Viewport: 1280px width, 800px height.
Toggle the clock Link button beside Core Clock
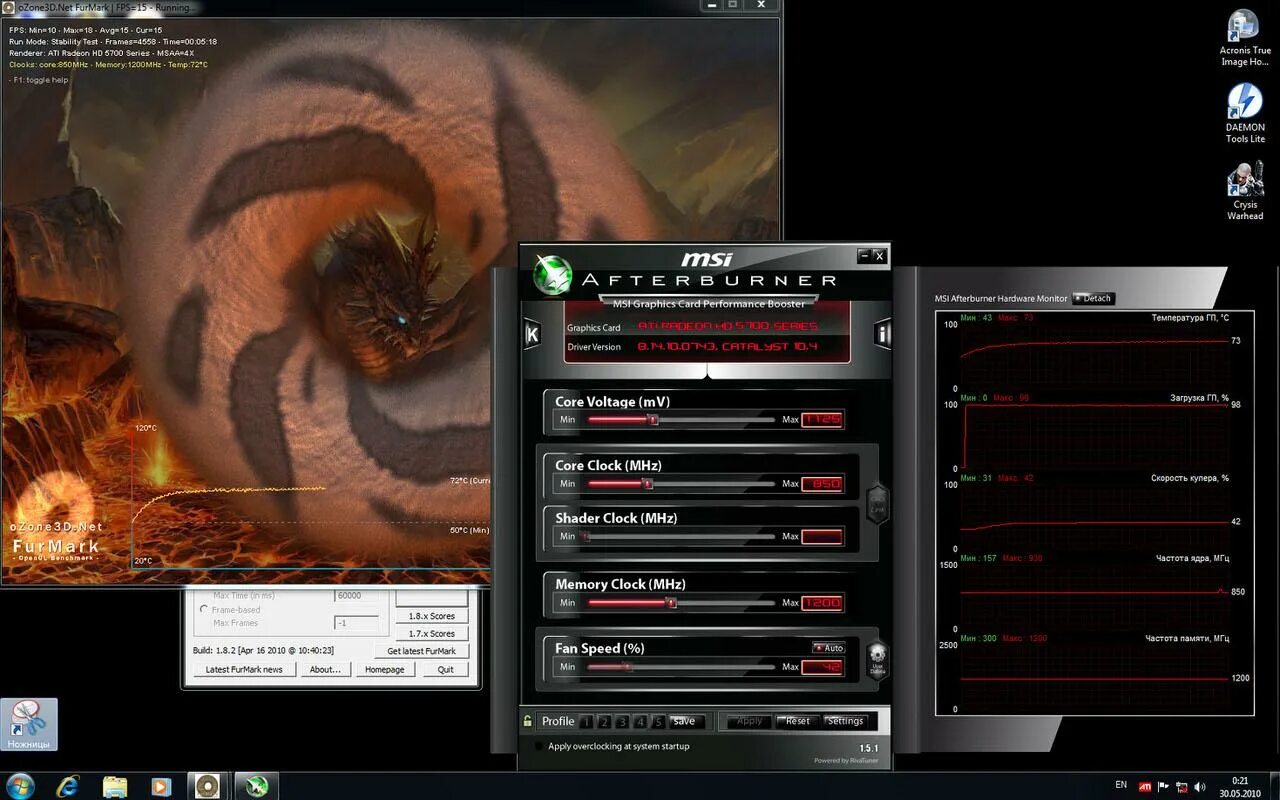coord(877,502)
